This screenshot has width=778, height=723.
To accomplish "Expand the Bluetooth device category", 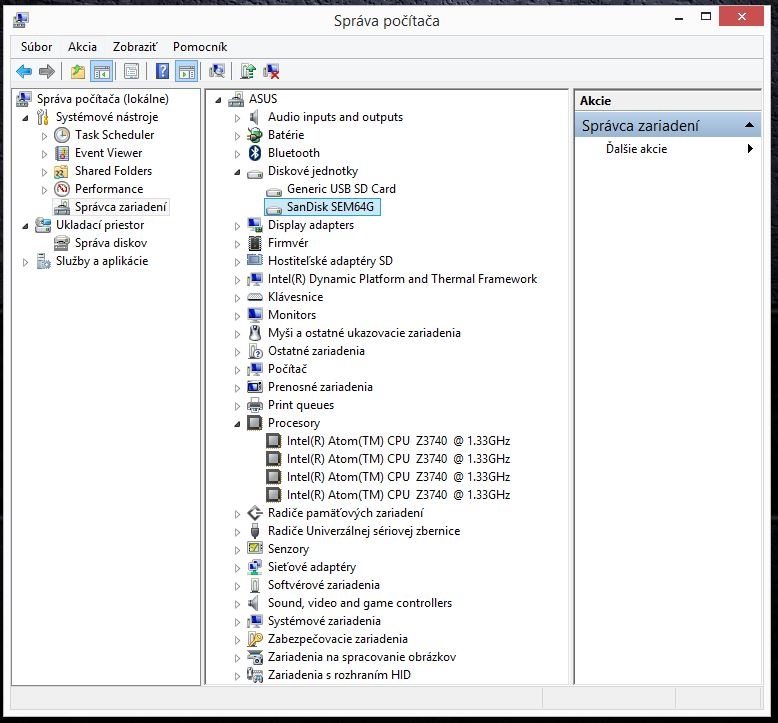I will pos(238,153).
